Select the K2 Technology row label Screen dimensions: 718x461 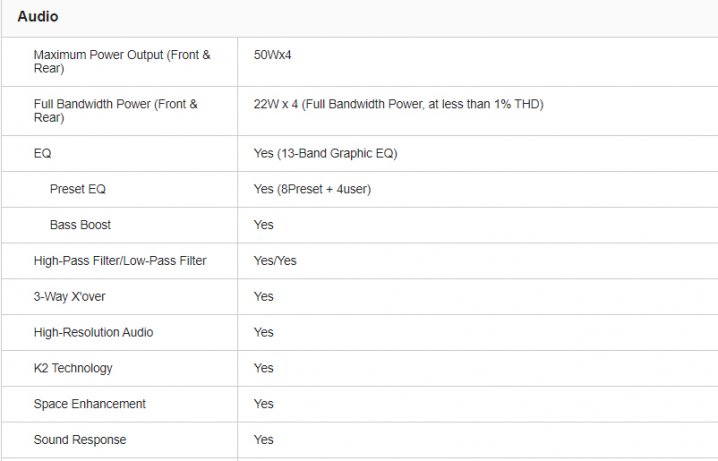click(x=73, y=368)
